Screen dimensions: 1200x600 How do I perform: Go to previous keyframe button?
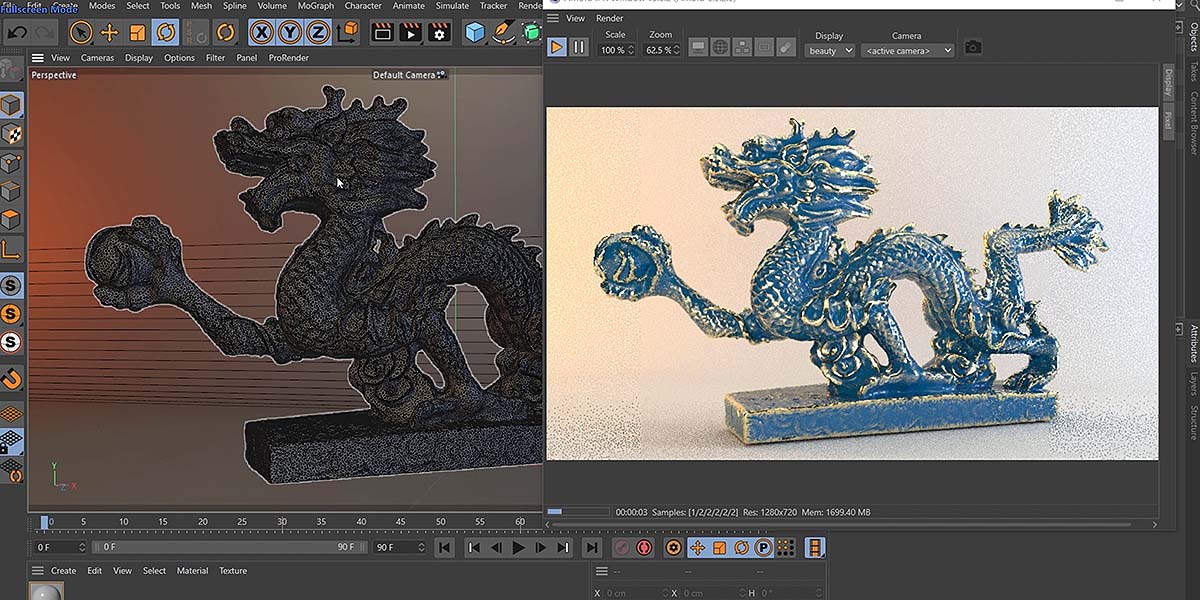pyautogui.click(x=474, y=548)
